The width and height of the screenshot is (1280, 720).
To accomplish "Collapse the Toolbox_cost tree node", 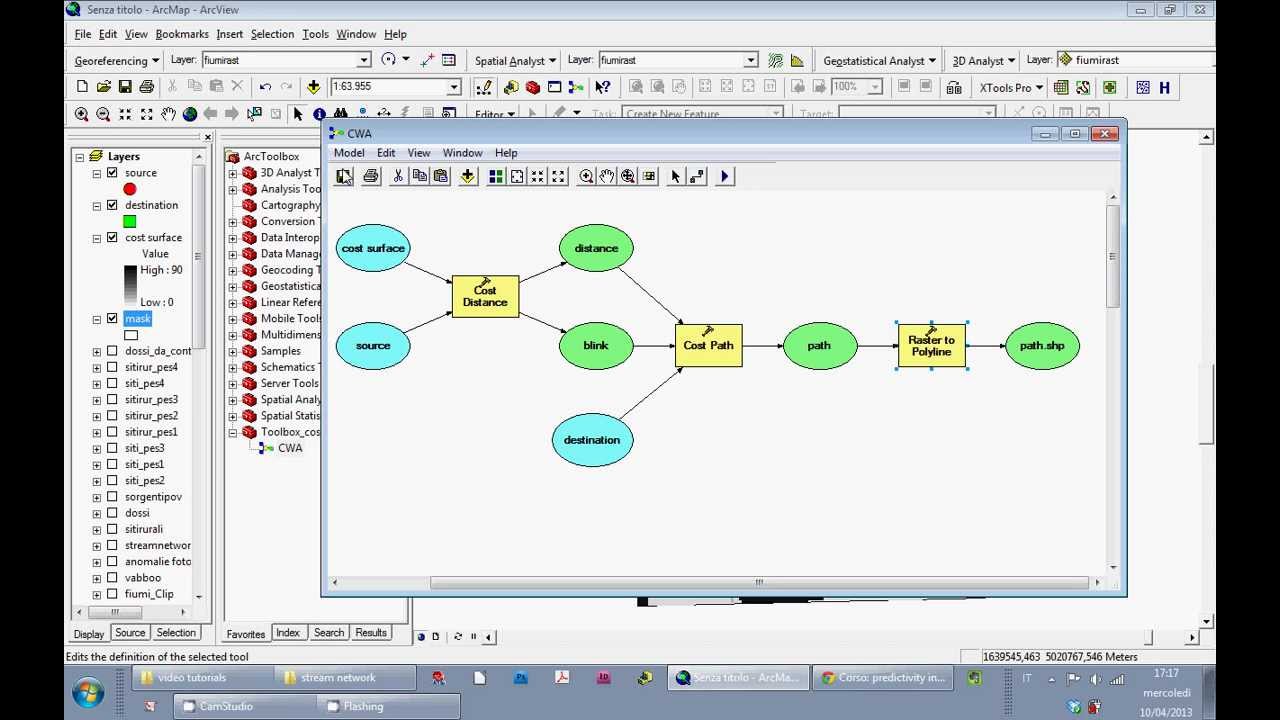I will point(233,432).
